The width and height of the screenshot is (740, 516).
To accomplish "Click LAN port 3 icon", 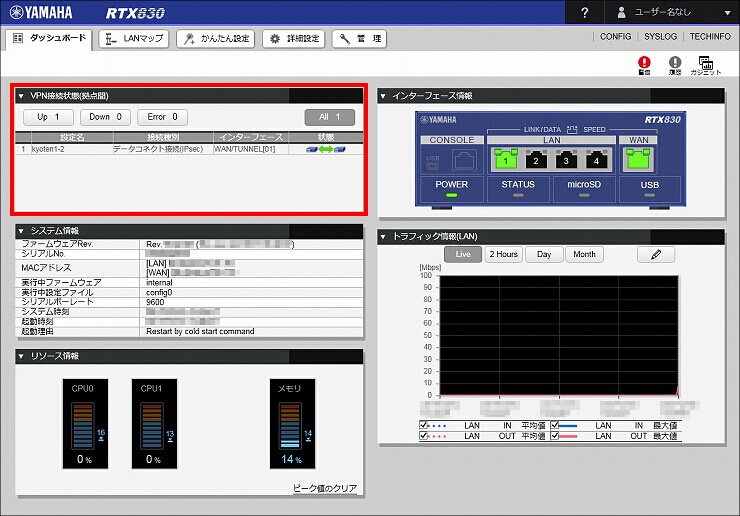I will 566,160.
